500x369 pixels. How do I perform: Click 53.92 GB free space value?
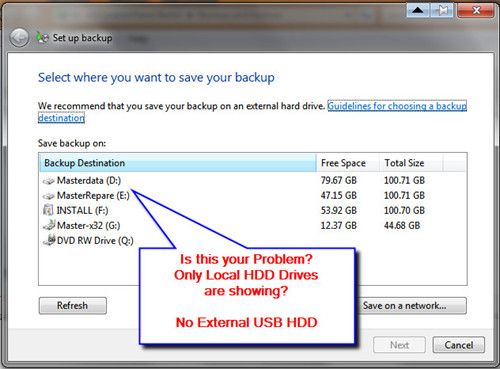point(339,211)
